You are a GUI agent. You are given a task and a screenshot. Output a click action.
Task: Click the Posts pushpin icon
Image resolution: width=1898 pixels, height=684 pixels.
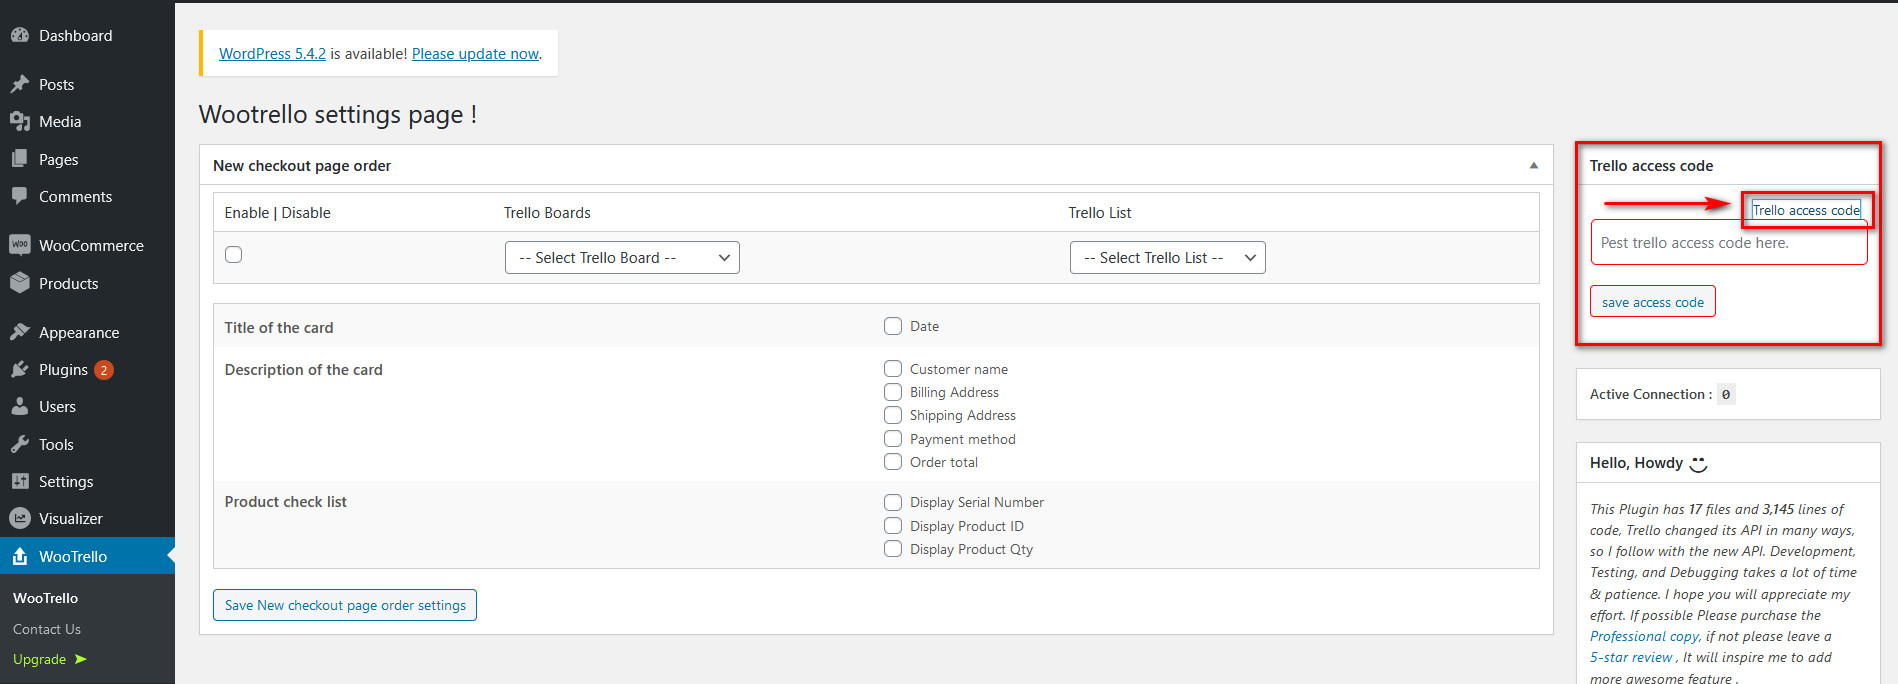[x=20, y=84]
